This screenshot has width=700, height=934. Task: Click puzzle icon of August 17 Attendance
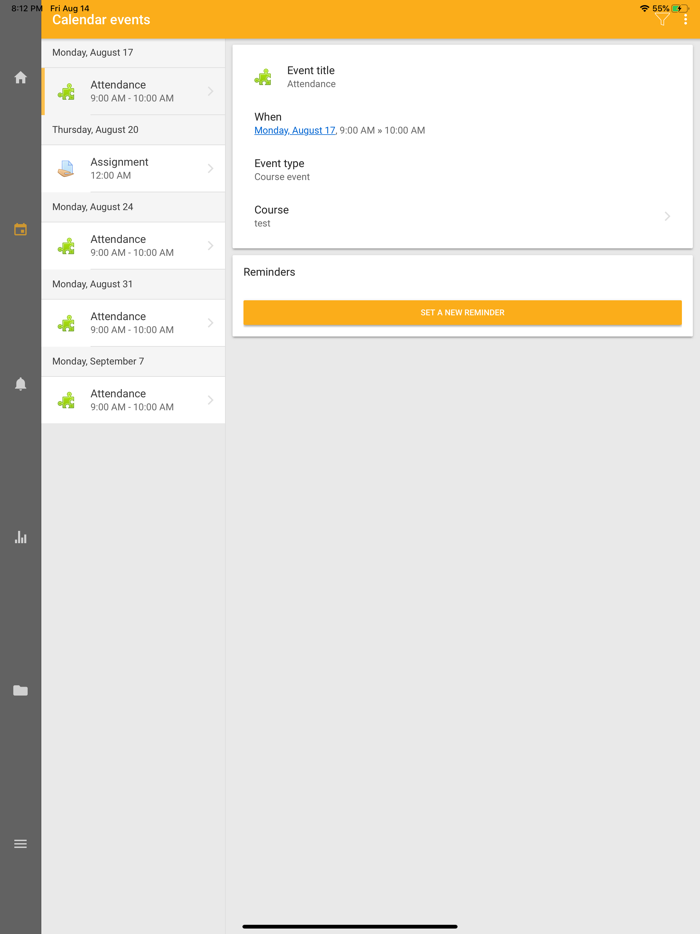coord(66,92)
